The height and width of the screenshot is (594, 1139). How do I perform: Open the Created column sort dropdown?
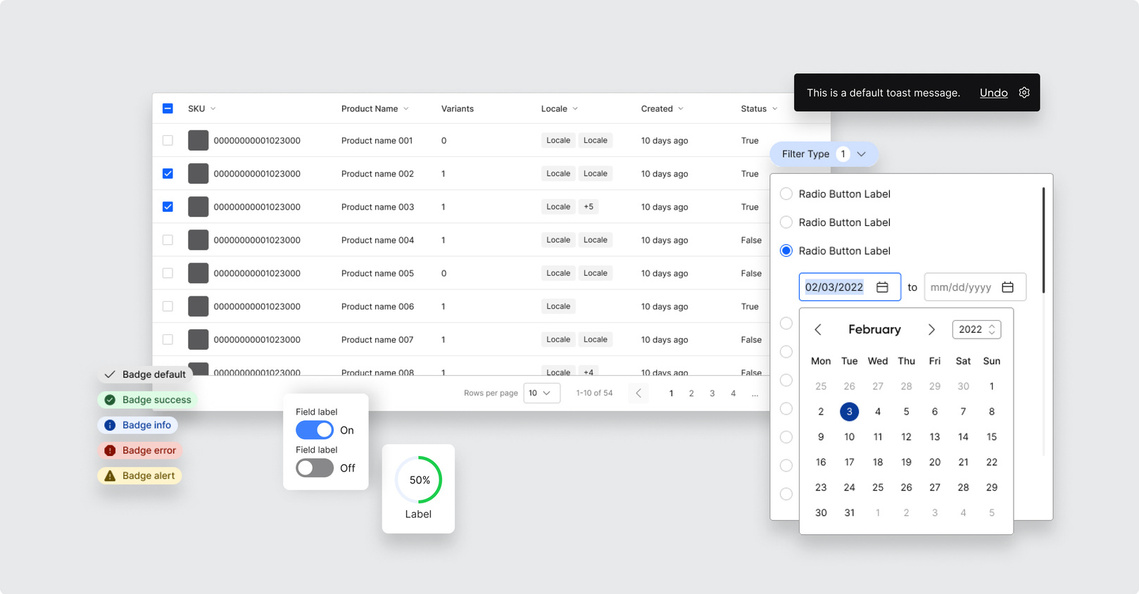[681, 109]
